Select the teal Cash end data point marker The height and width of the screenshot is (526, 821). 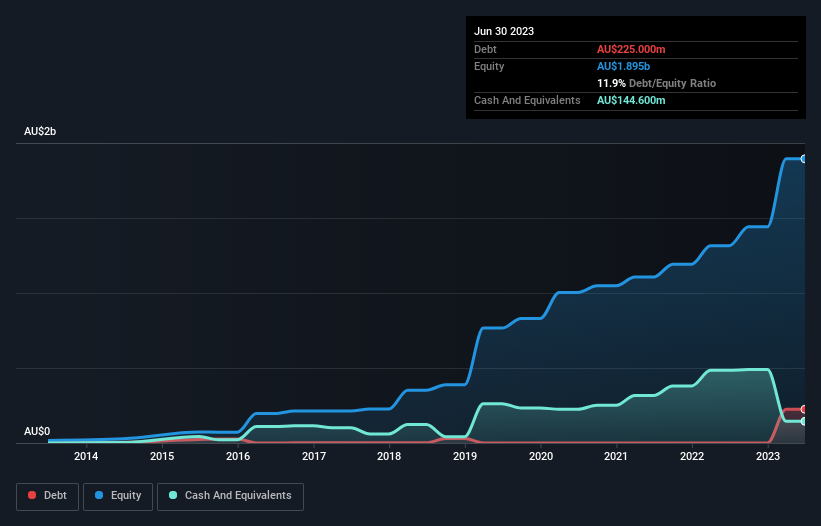pyautogui.click(x=804, y=421)
